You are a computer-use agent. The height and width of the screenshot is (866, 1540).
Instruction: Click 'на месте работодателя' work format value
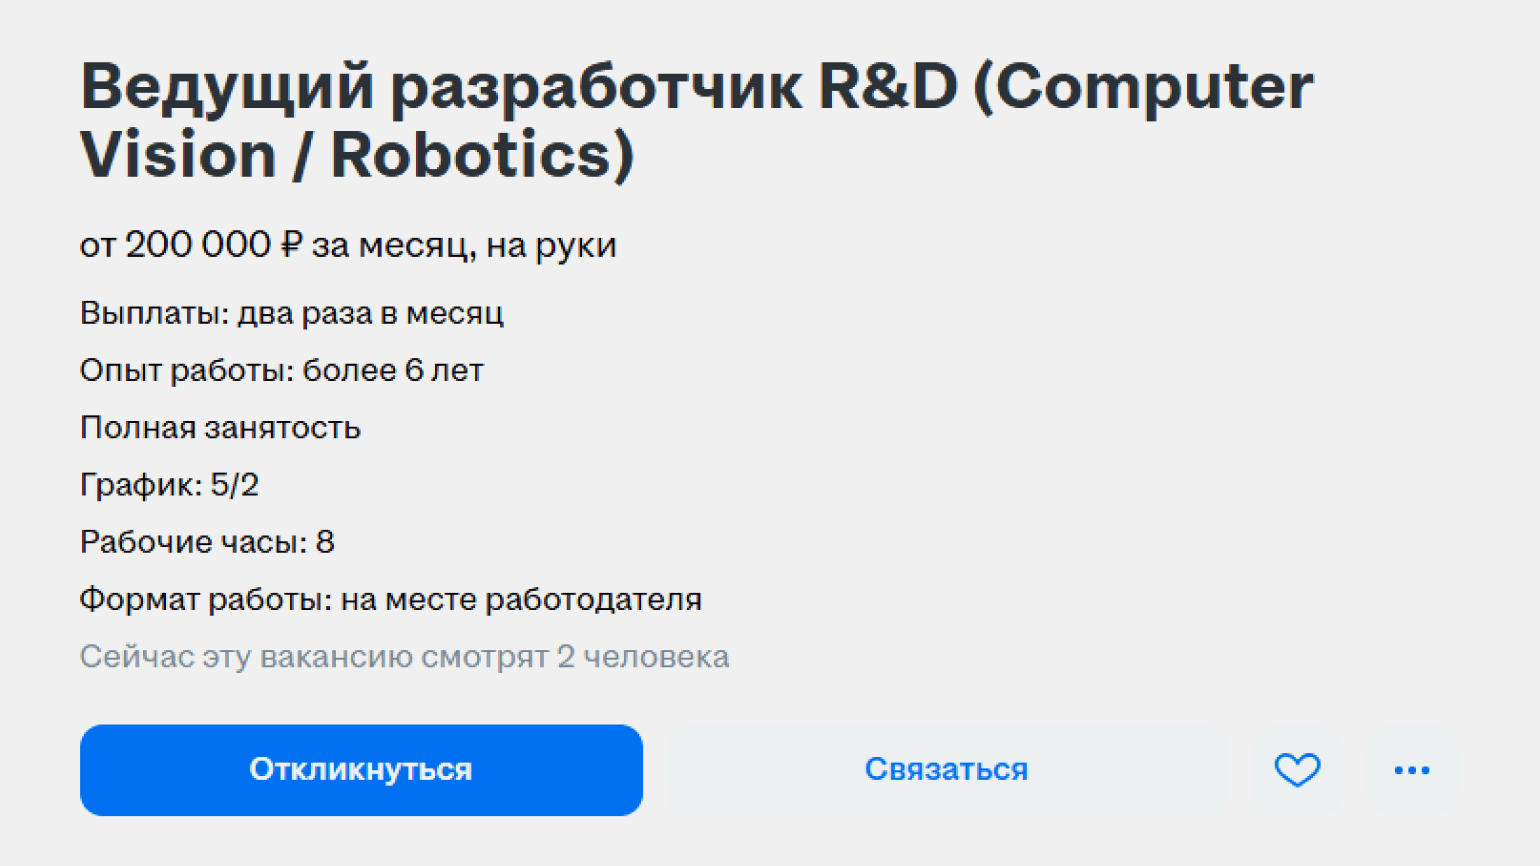point(521,599)
